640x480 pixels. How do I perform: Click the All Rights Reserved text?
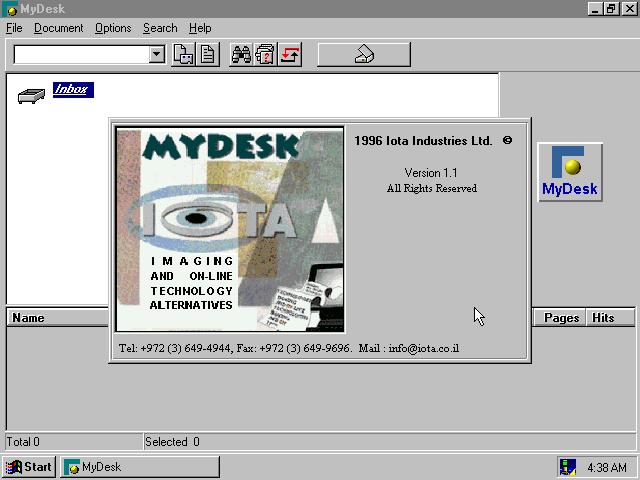[x=432, y=189]
